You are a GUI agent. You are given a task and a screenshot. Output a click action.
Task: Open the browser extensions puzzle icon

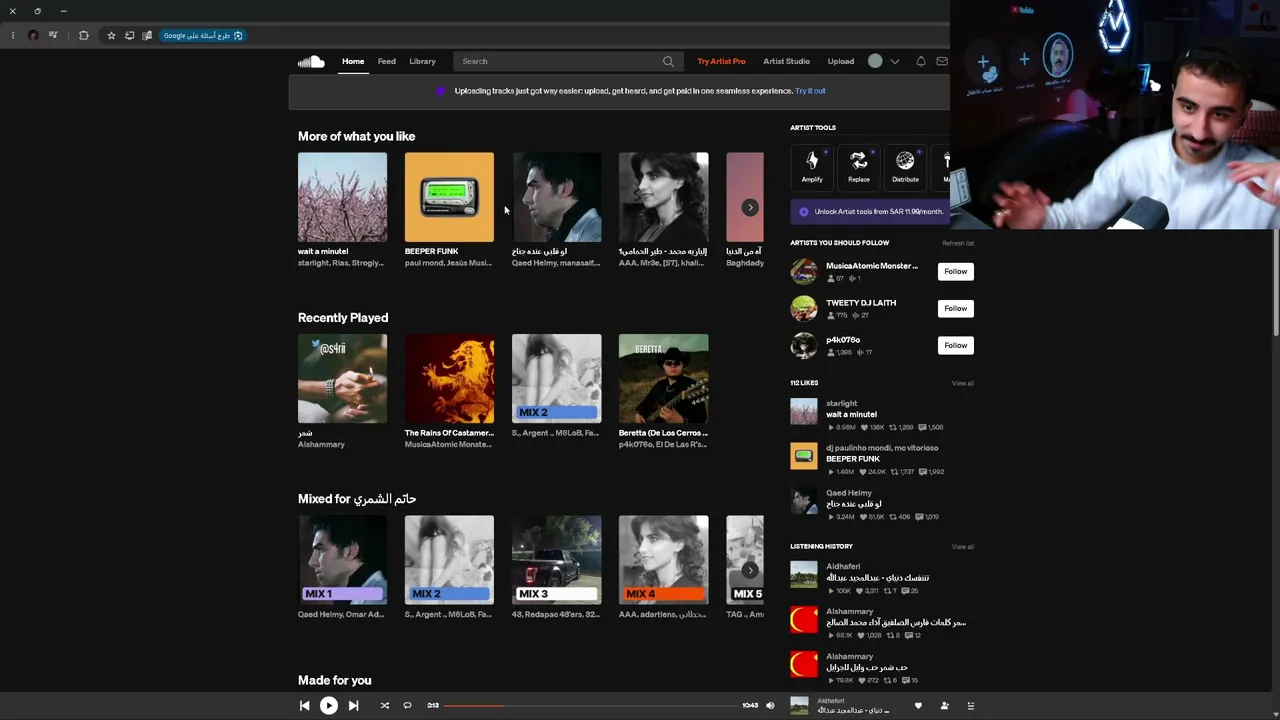click(84, 36)
